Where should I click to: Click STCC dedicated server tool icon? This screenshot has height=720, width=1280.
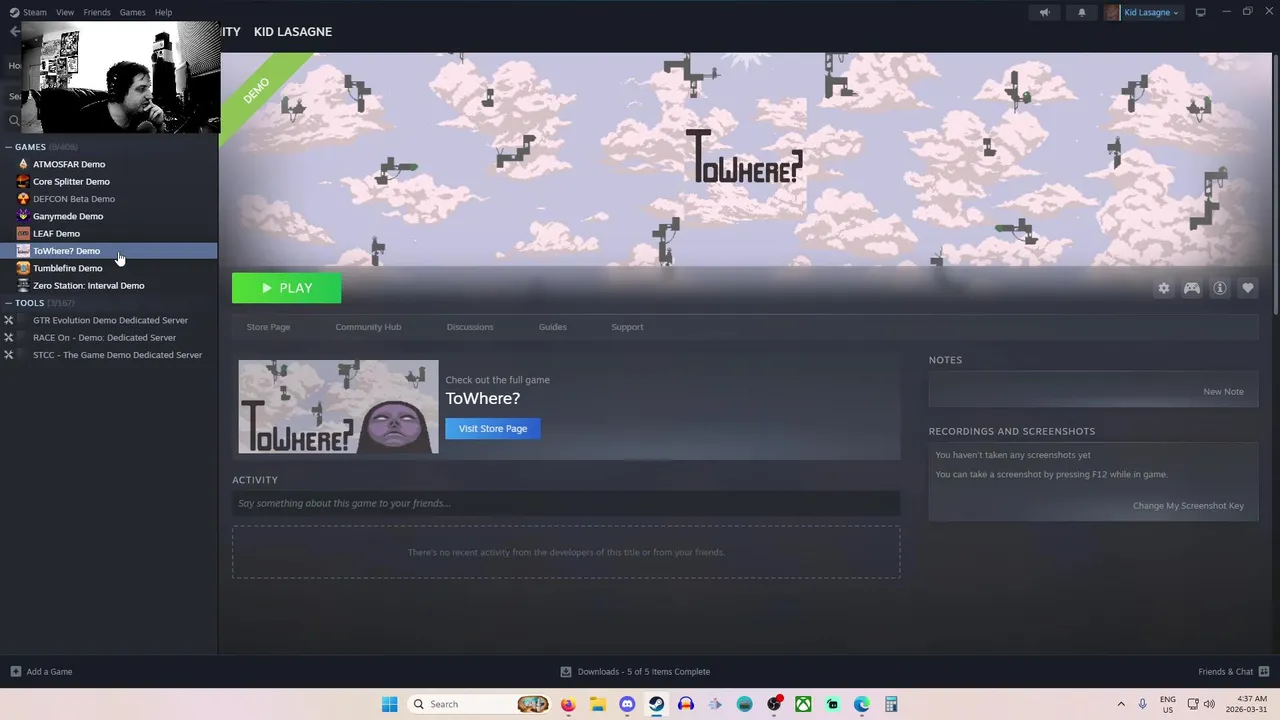(x=9, y=355)
